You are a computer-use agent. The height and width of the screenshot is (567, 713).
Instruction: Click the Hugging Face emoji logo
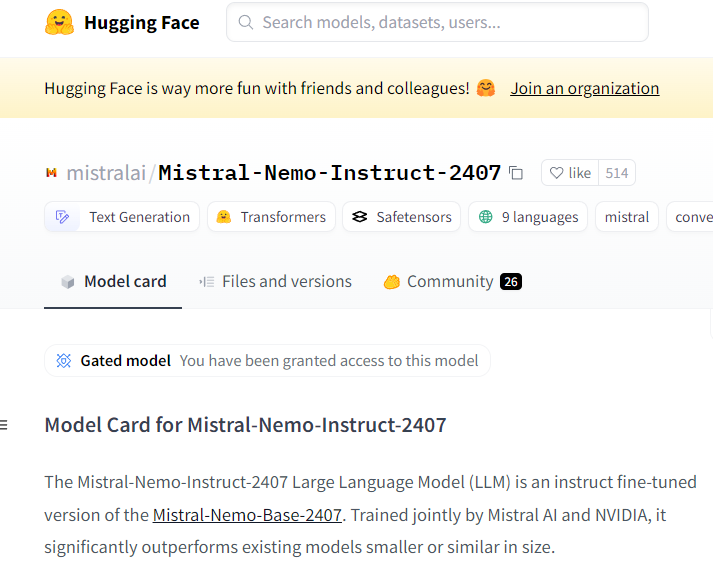click(x=59, y=22)
